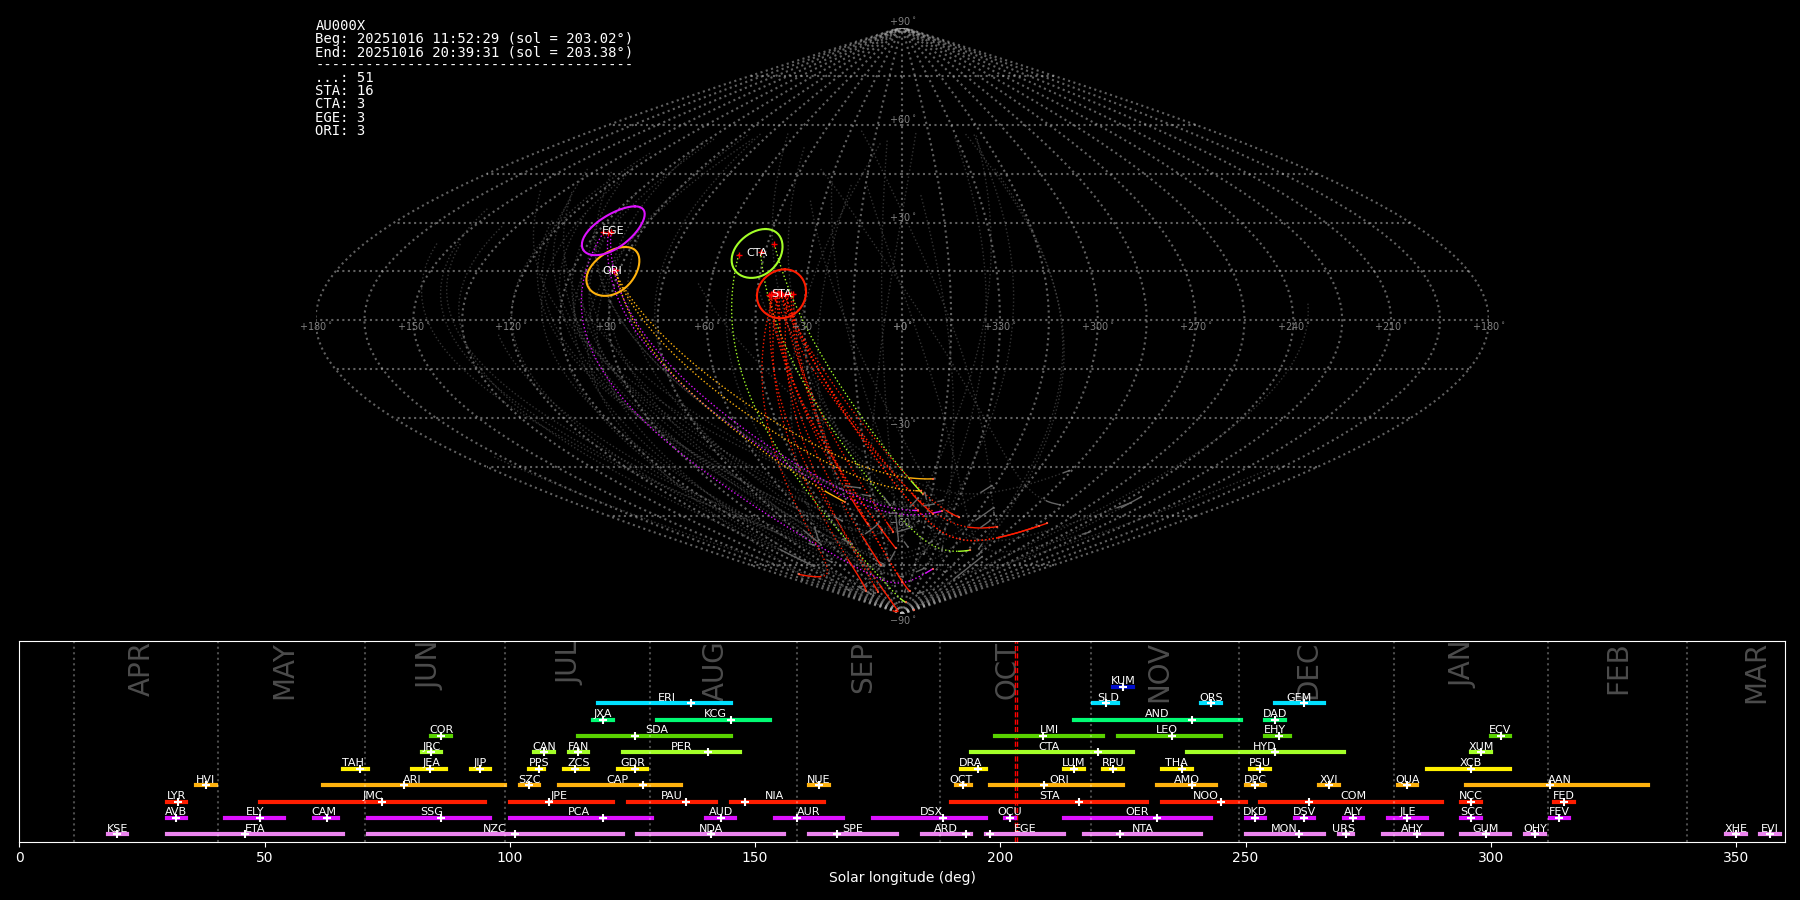Select the orange AAN shower bar

point(1557,785)
